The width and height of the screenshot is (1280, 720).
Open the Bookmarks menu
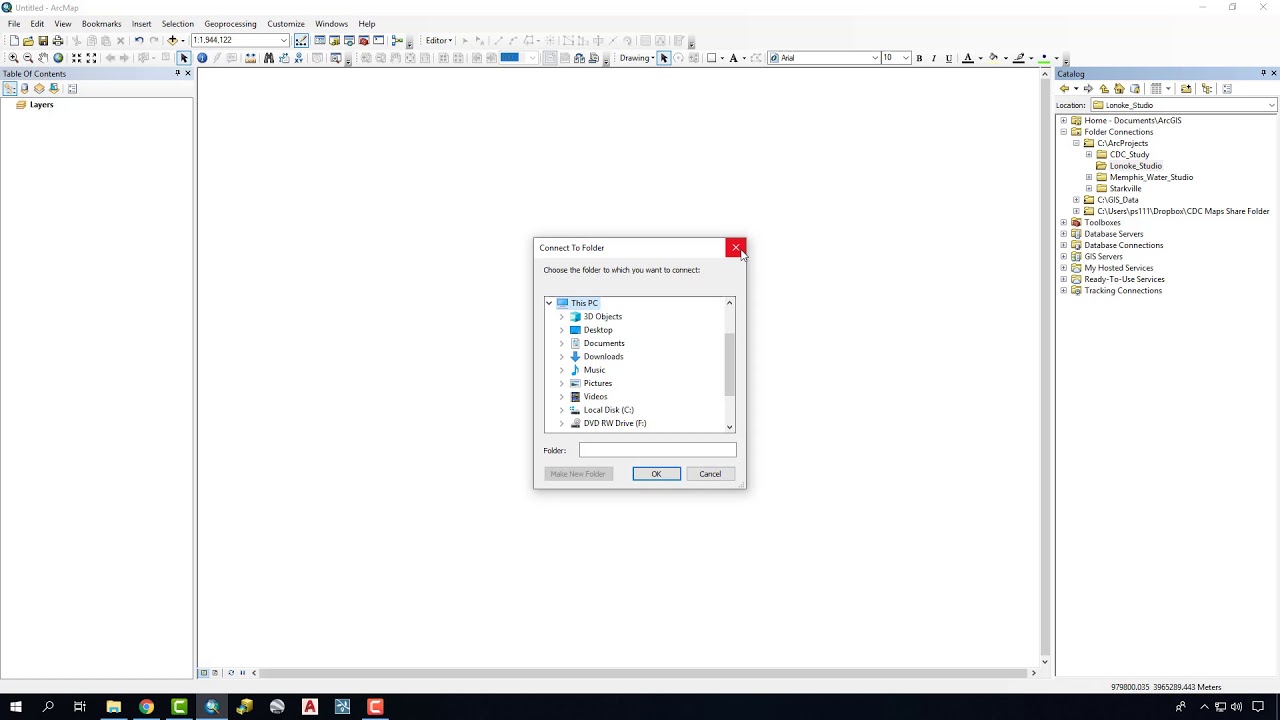[x=101, y=24]
